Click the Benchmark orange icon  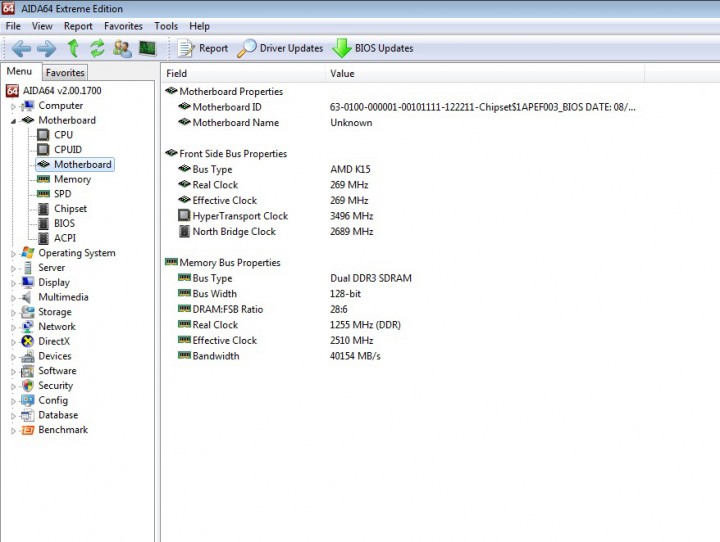tap(28, 429)
